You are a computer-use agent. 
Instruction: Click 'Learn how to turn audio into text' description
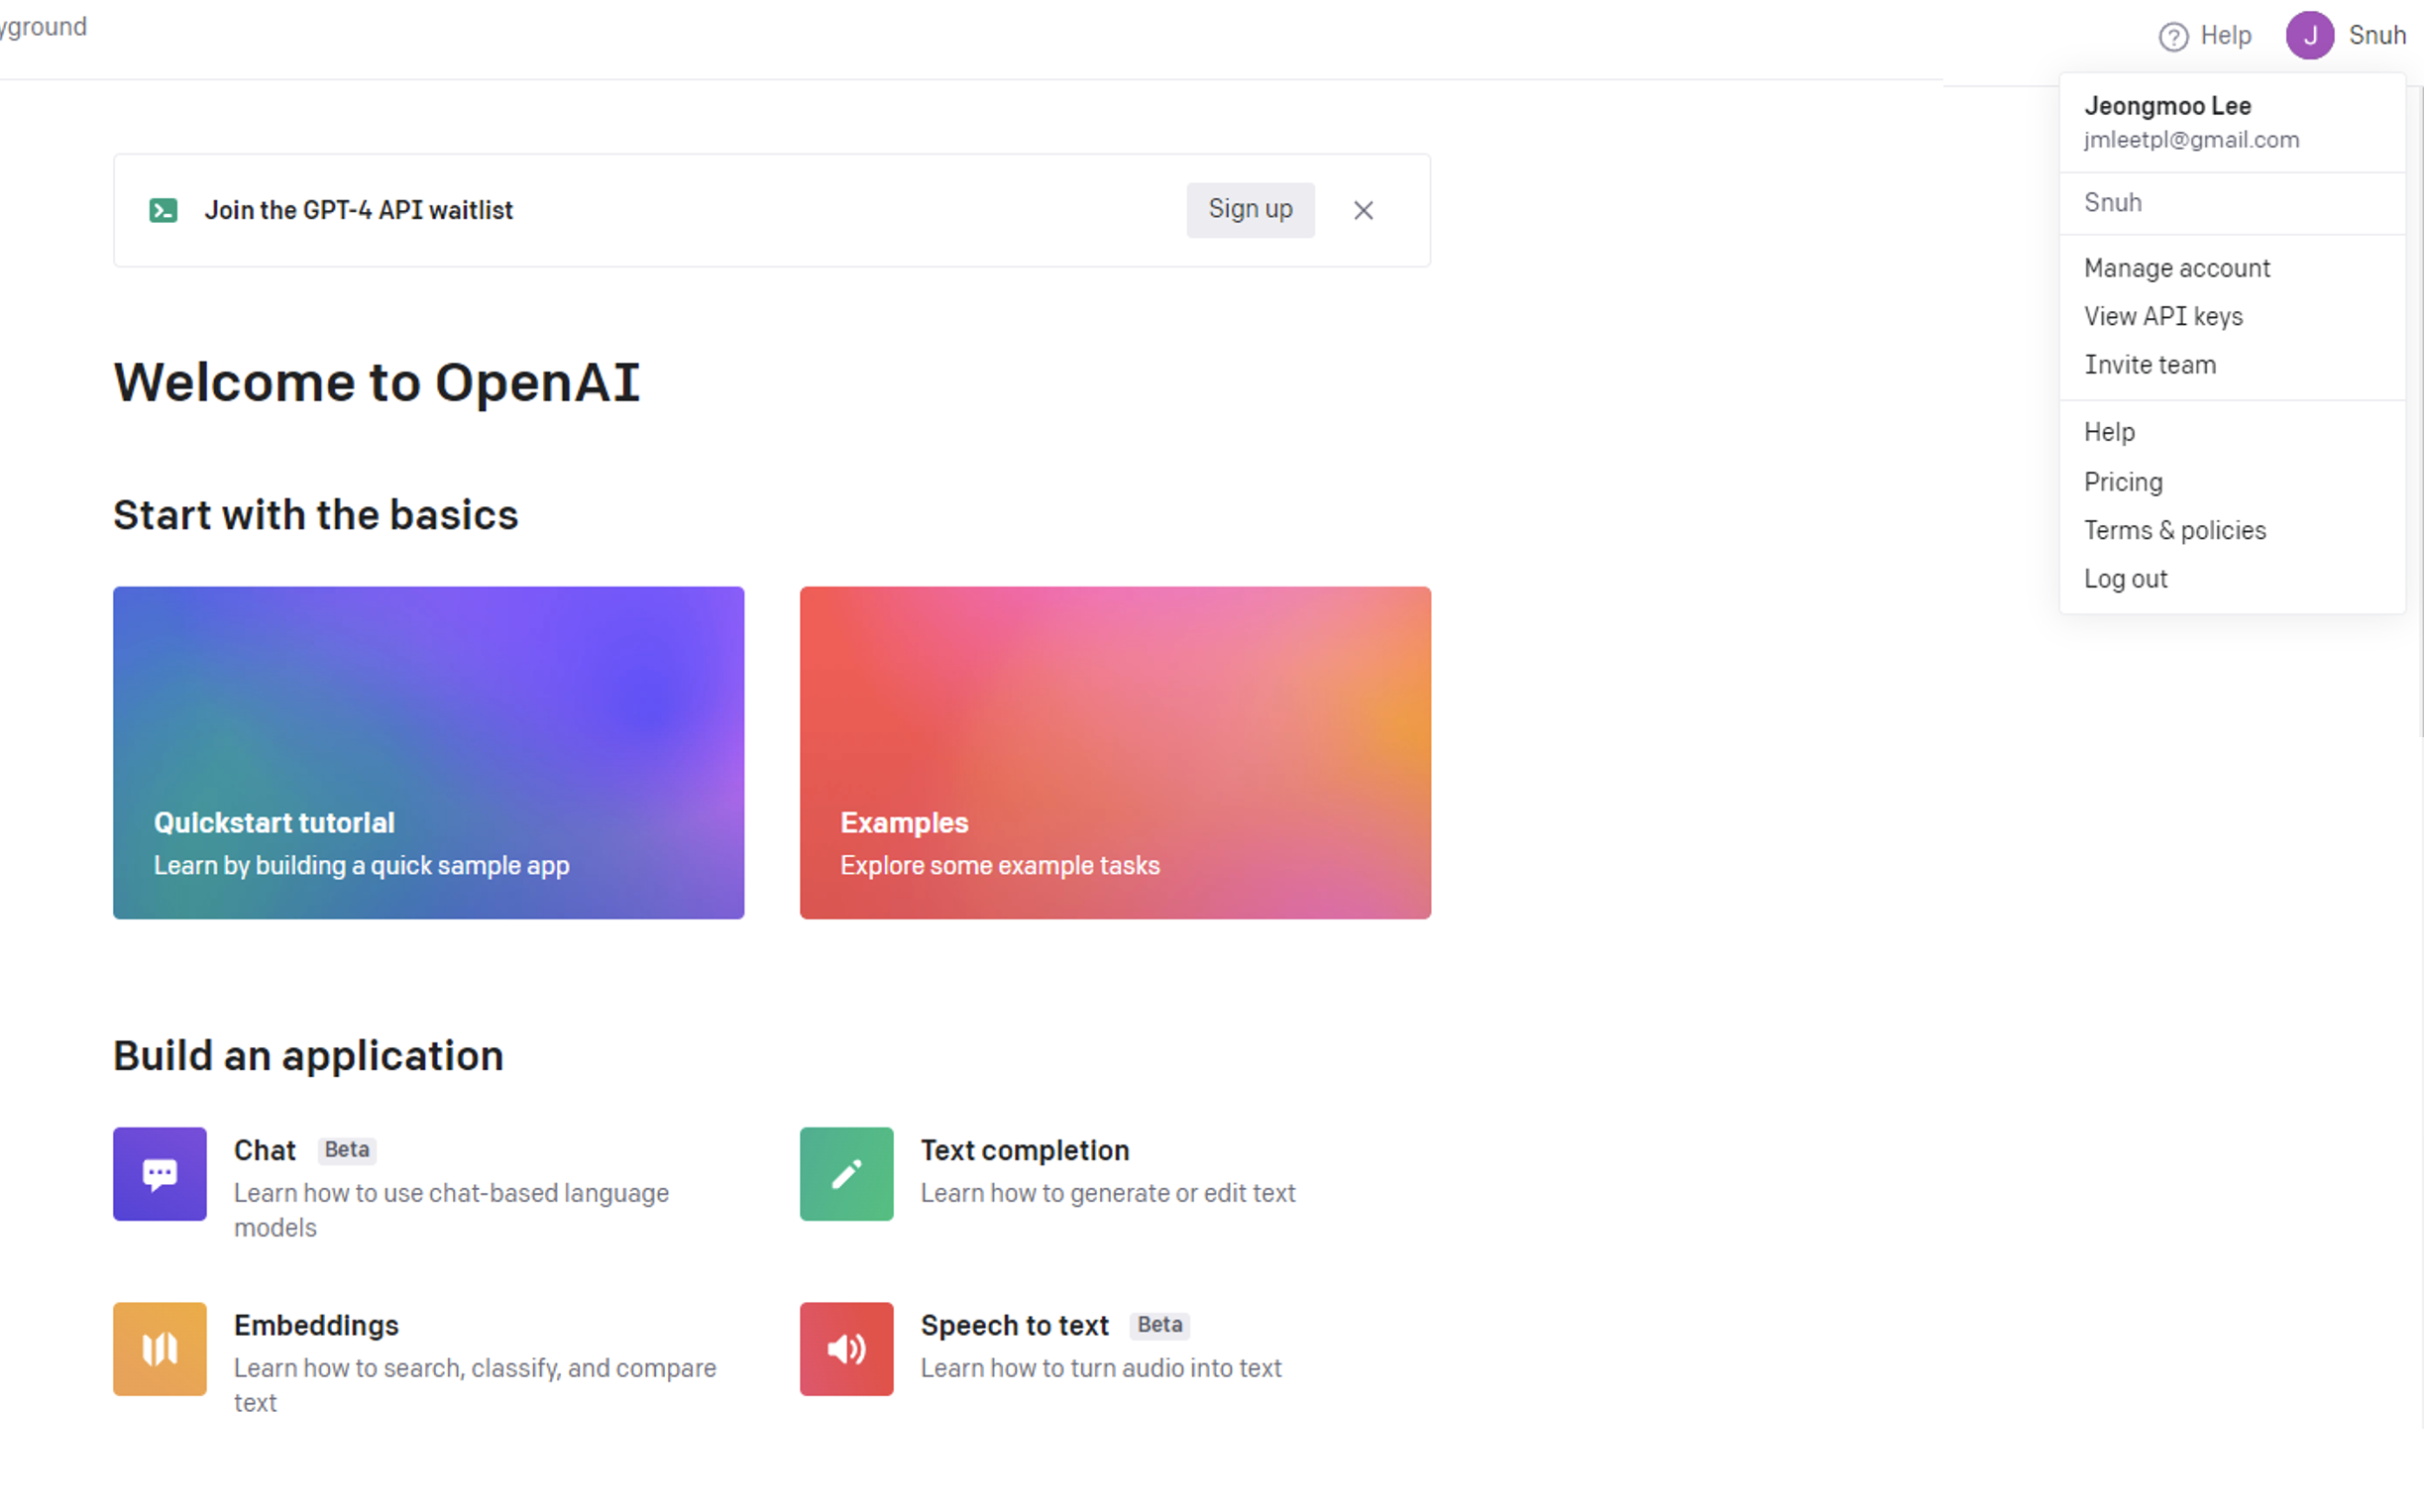pos(1101,1368)
